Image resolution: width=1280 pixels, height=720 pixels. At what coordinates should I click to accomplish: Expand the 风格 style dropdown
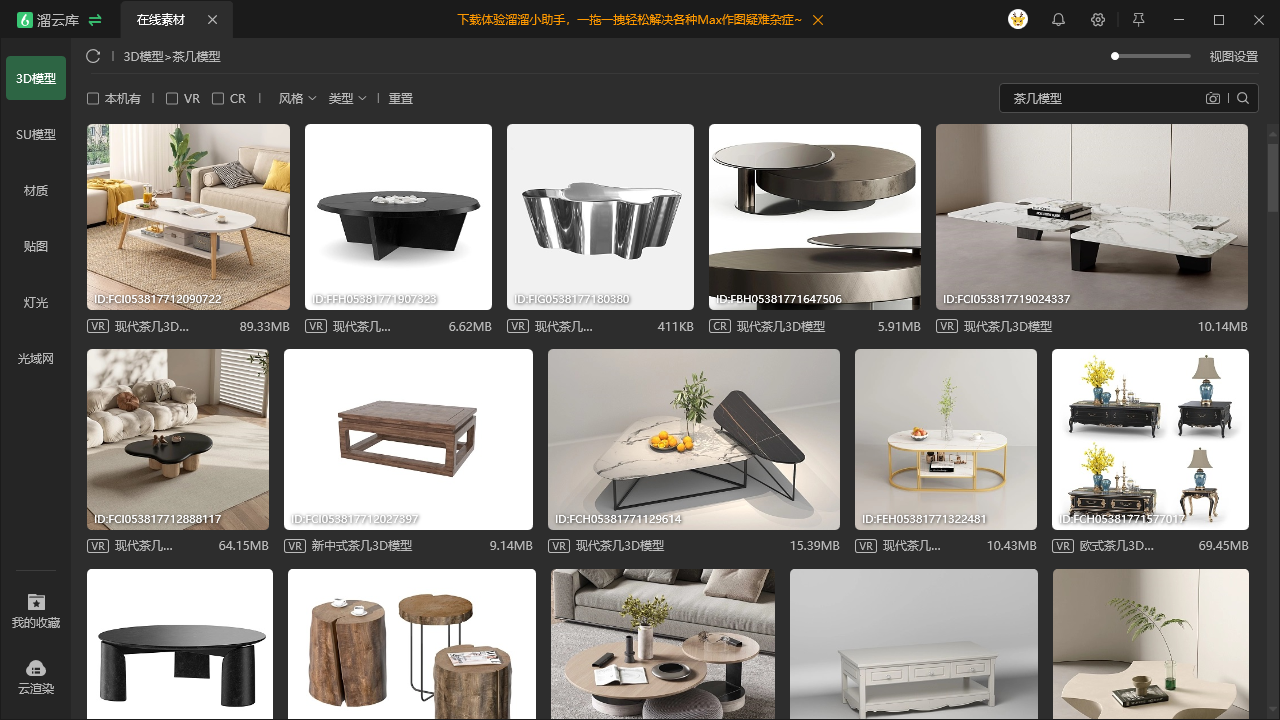pyautogui.click(x=297, y=99)
